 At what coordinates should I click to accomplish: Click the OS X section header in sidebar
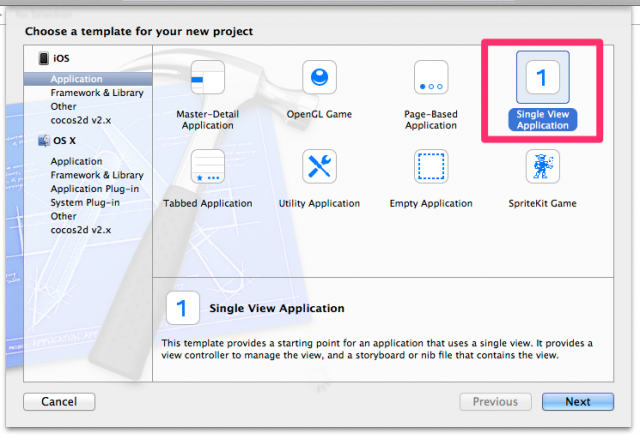[64, 141]
